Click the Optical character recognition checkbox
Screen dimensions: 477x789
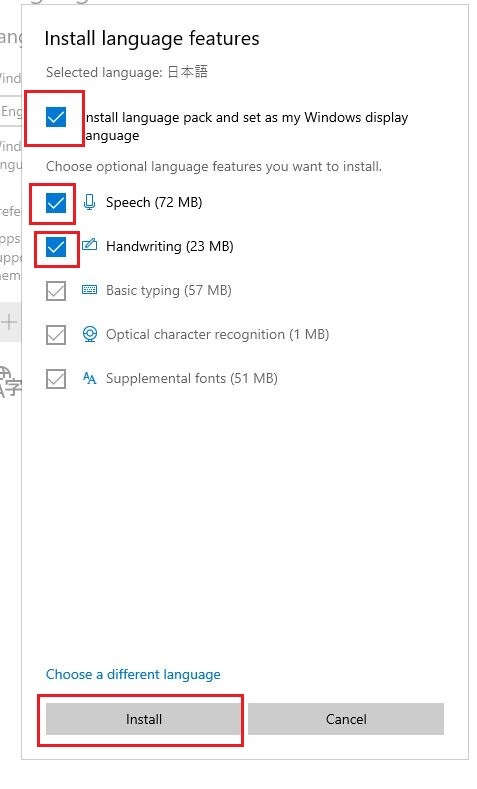pos(56,335)
